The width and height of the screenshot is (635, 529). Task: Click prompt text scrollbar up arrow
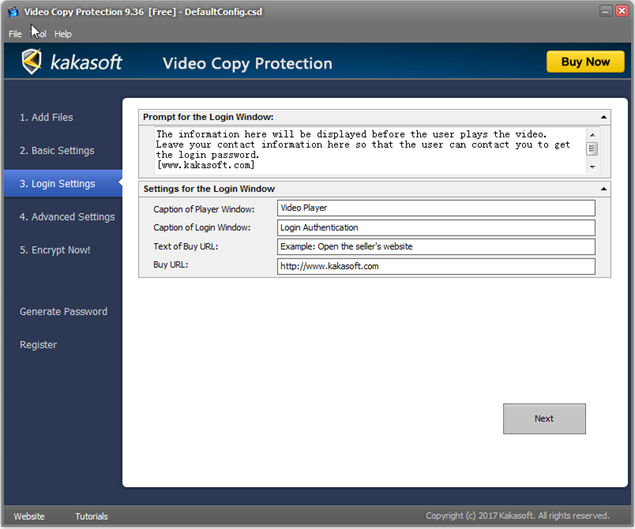pyautogui.click(x=592, y=135)
